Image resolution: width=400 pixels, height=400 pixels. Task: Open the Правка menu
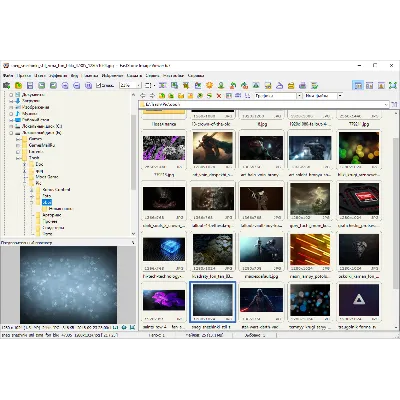(24, 76)
